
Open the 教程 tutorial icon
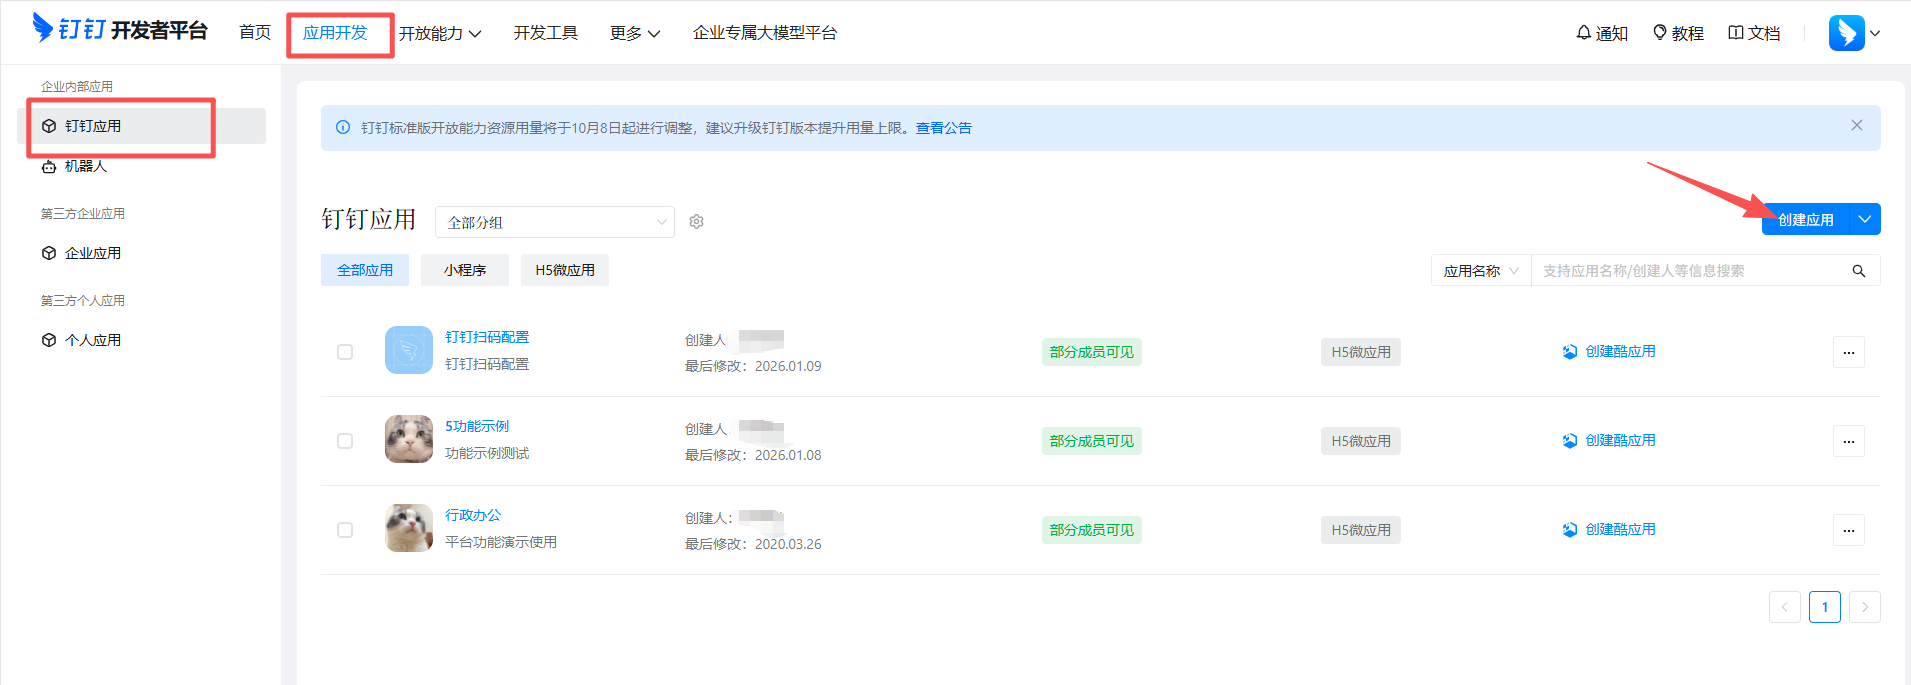coord(1660,33)
